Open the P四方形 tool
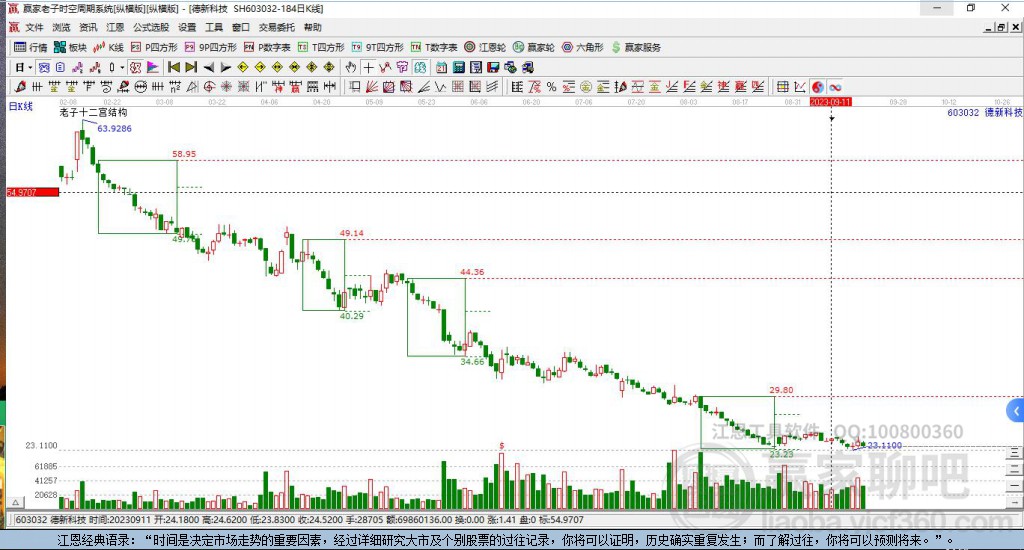 [x=154, y=47]
